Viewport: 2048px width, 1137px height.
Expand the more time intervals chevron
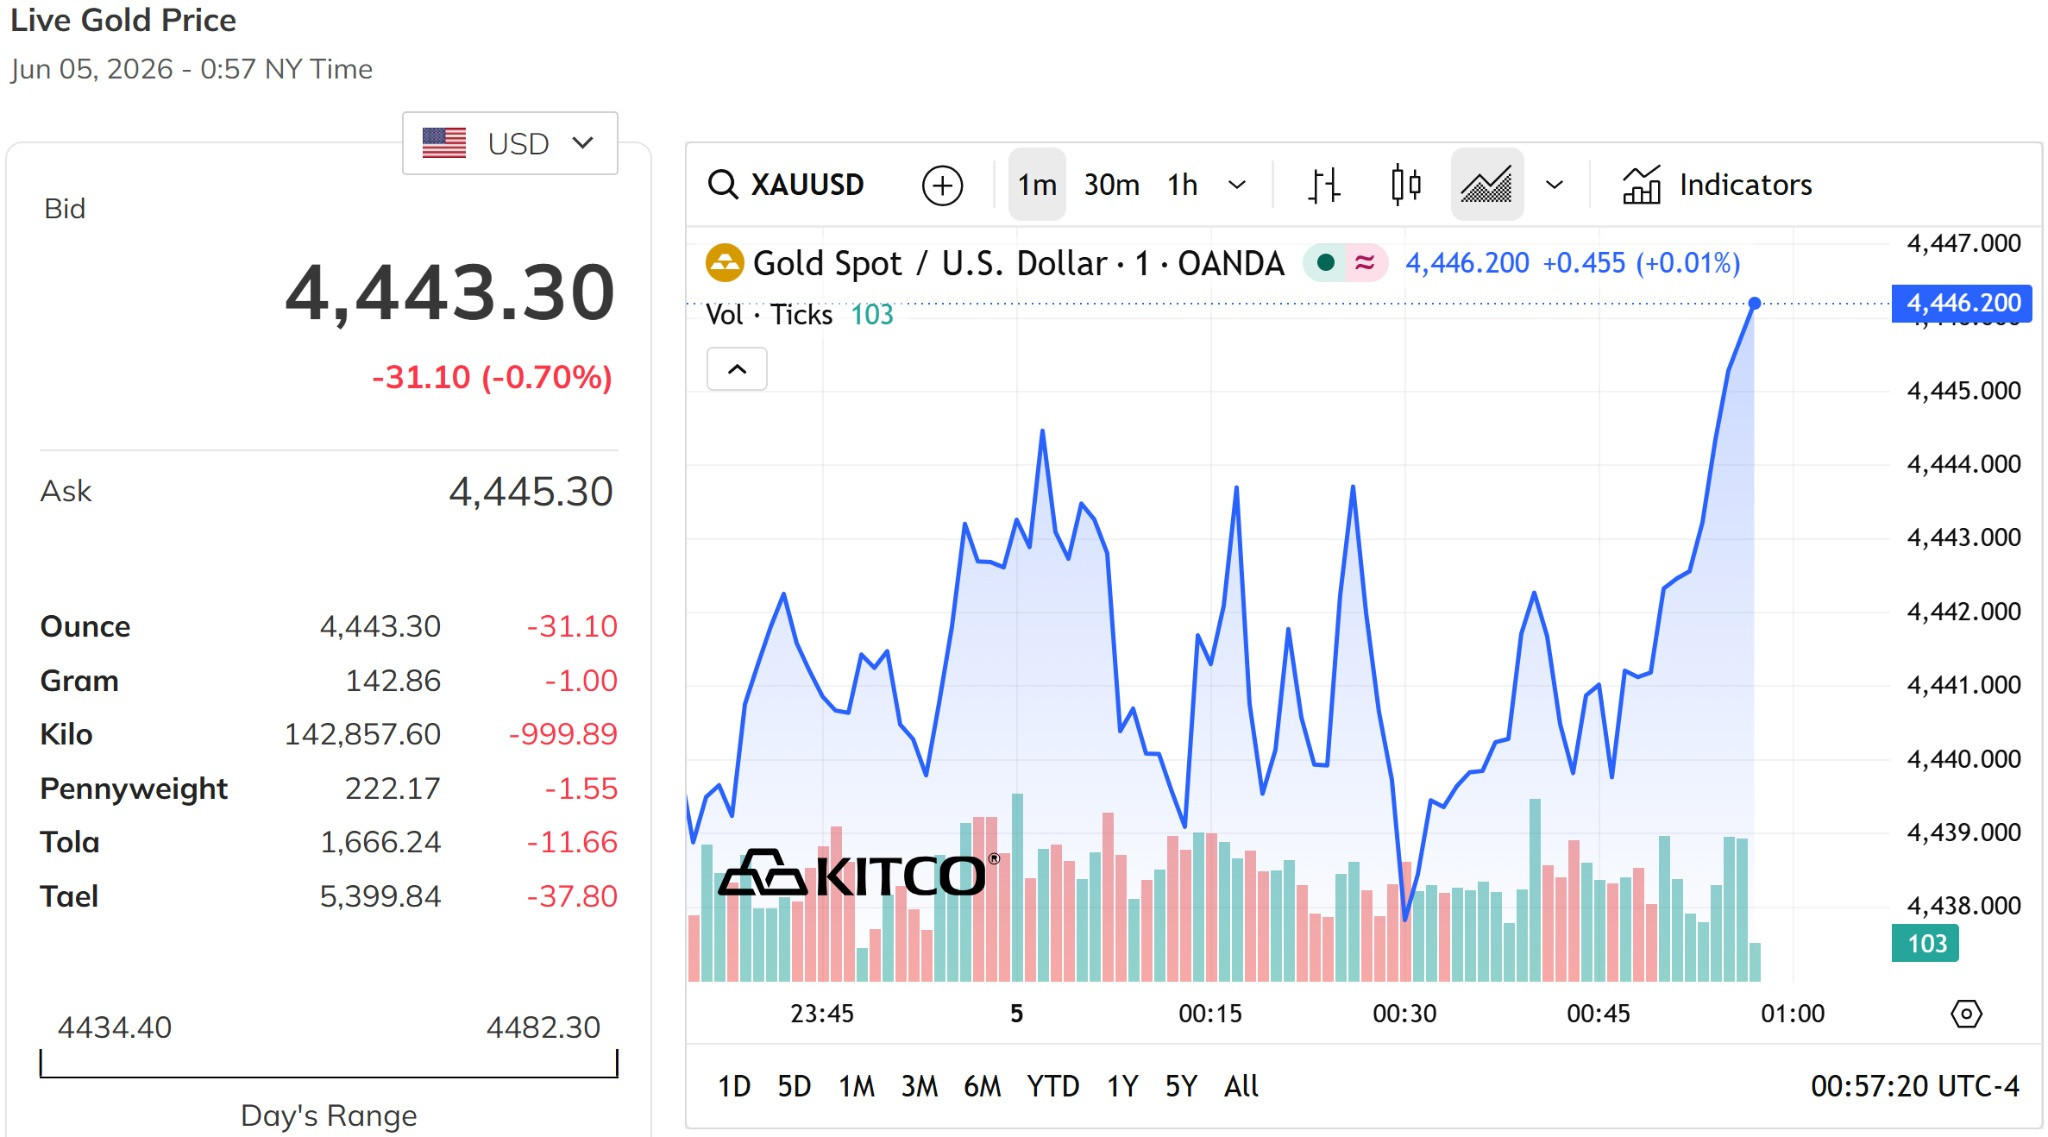1237,185
